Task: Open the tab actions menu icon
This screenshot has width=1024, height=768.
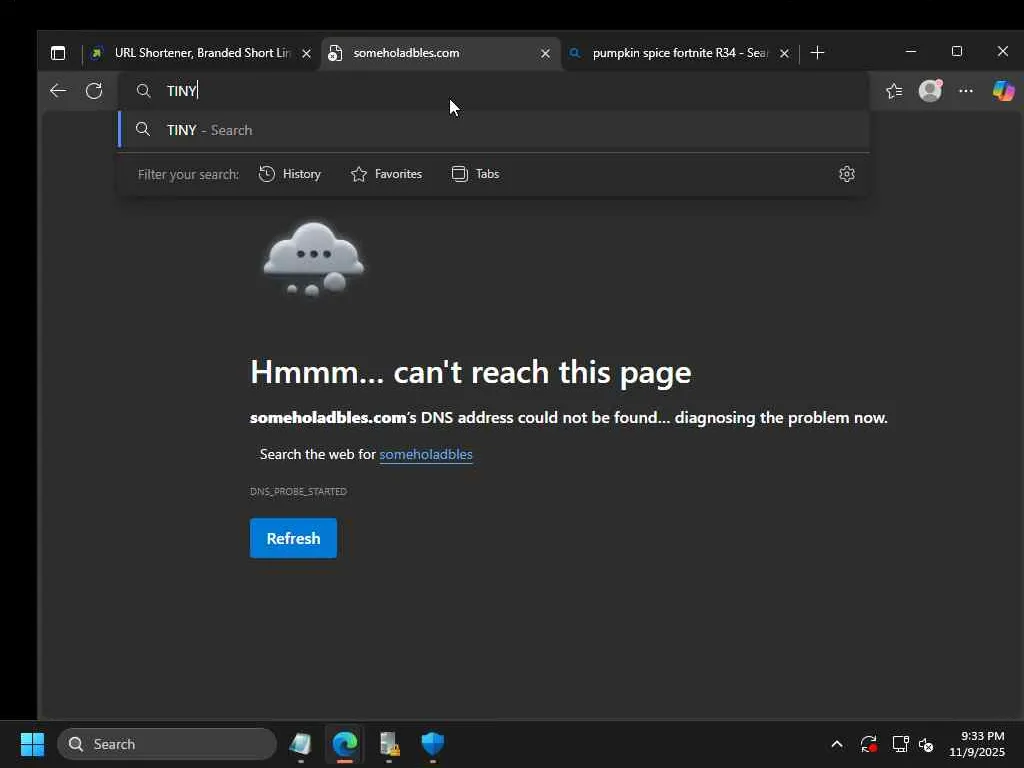Action: coord(58,53)
